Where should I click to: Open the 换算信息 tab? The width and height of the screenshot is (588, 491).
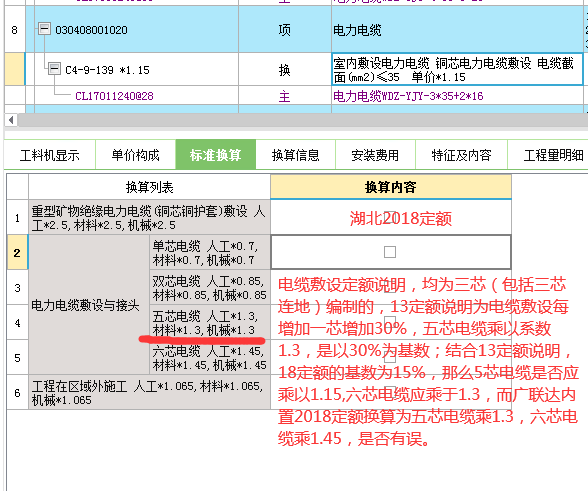tap(296, 155)
